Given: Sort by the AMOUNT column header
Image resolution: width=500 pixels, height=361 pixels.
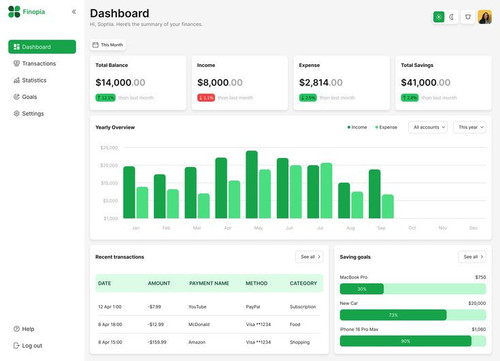Looking at the screenshot, I should pyautogui.click(x=159, y=283).
